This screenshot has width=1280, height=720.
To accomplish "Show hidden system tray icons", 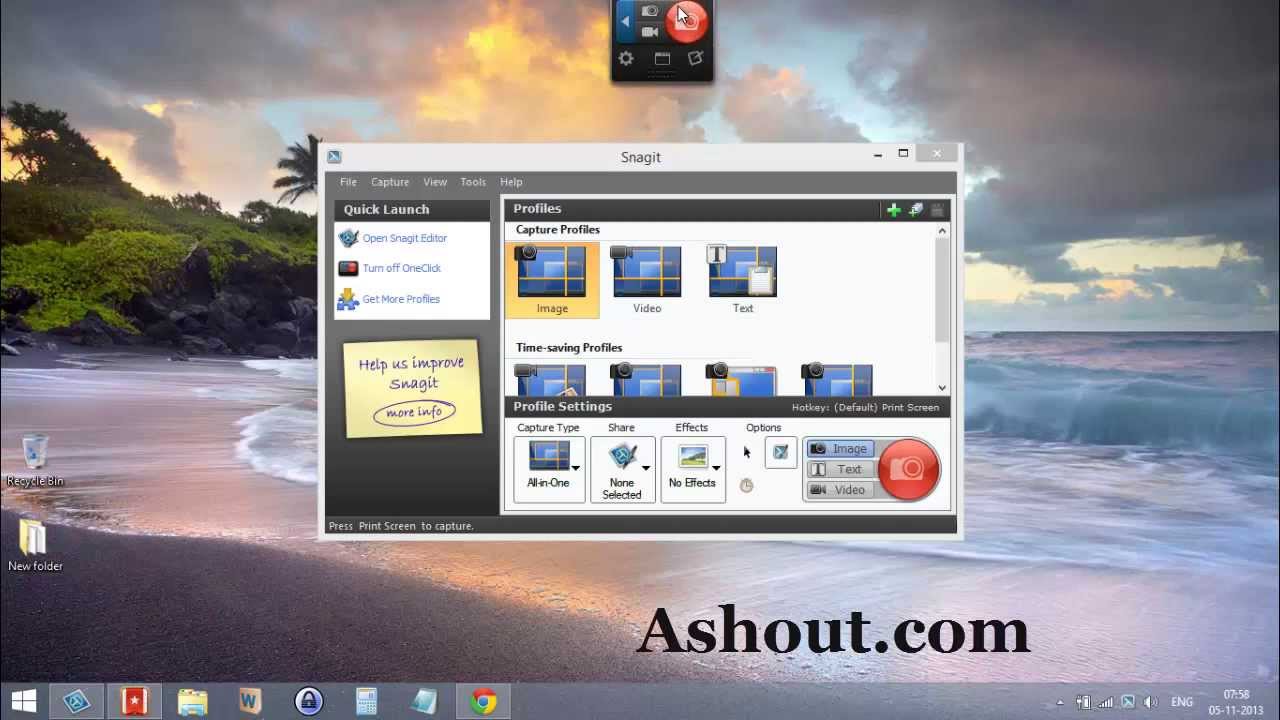I will click(1061, 703).
